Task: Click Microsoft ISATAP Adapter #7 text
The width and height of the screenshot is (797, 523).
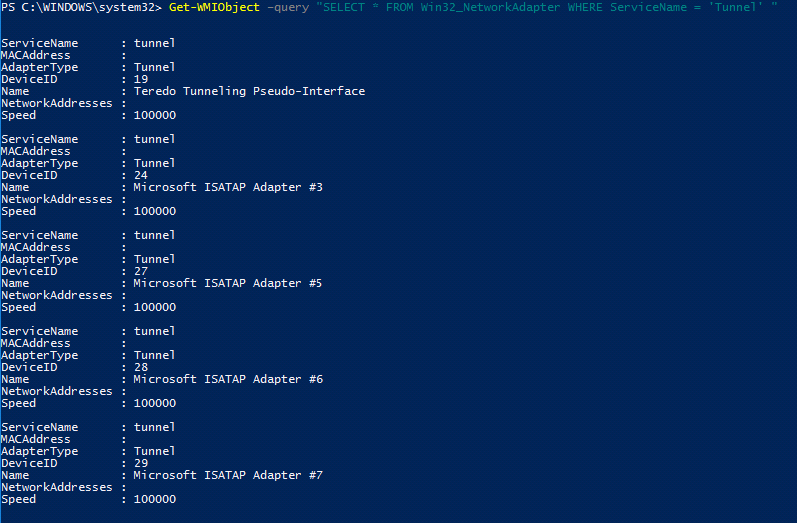Action: pyautogui.click(x=228, y=475)
